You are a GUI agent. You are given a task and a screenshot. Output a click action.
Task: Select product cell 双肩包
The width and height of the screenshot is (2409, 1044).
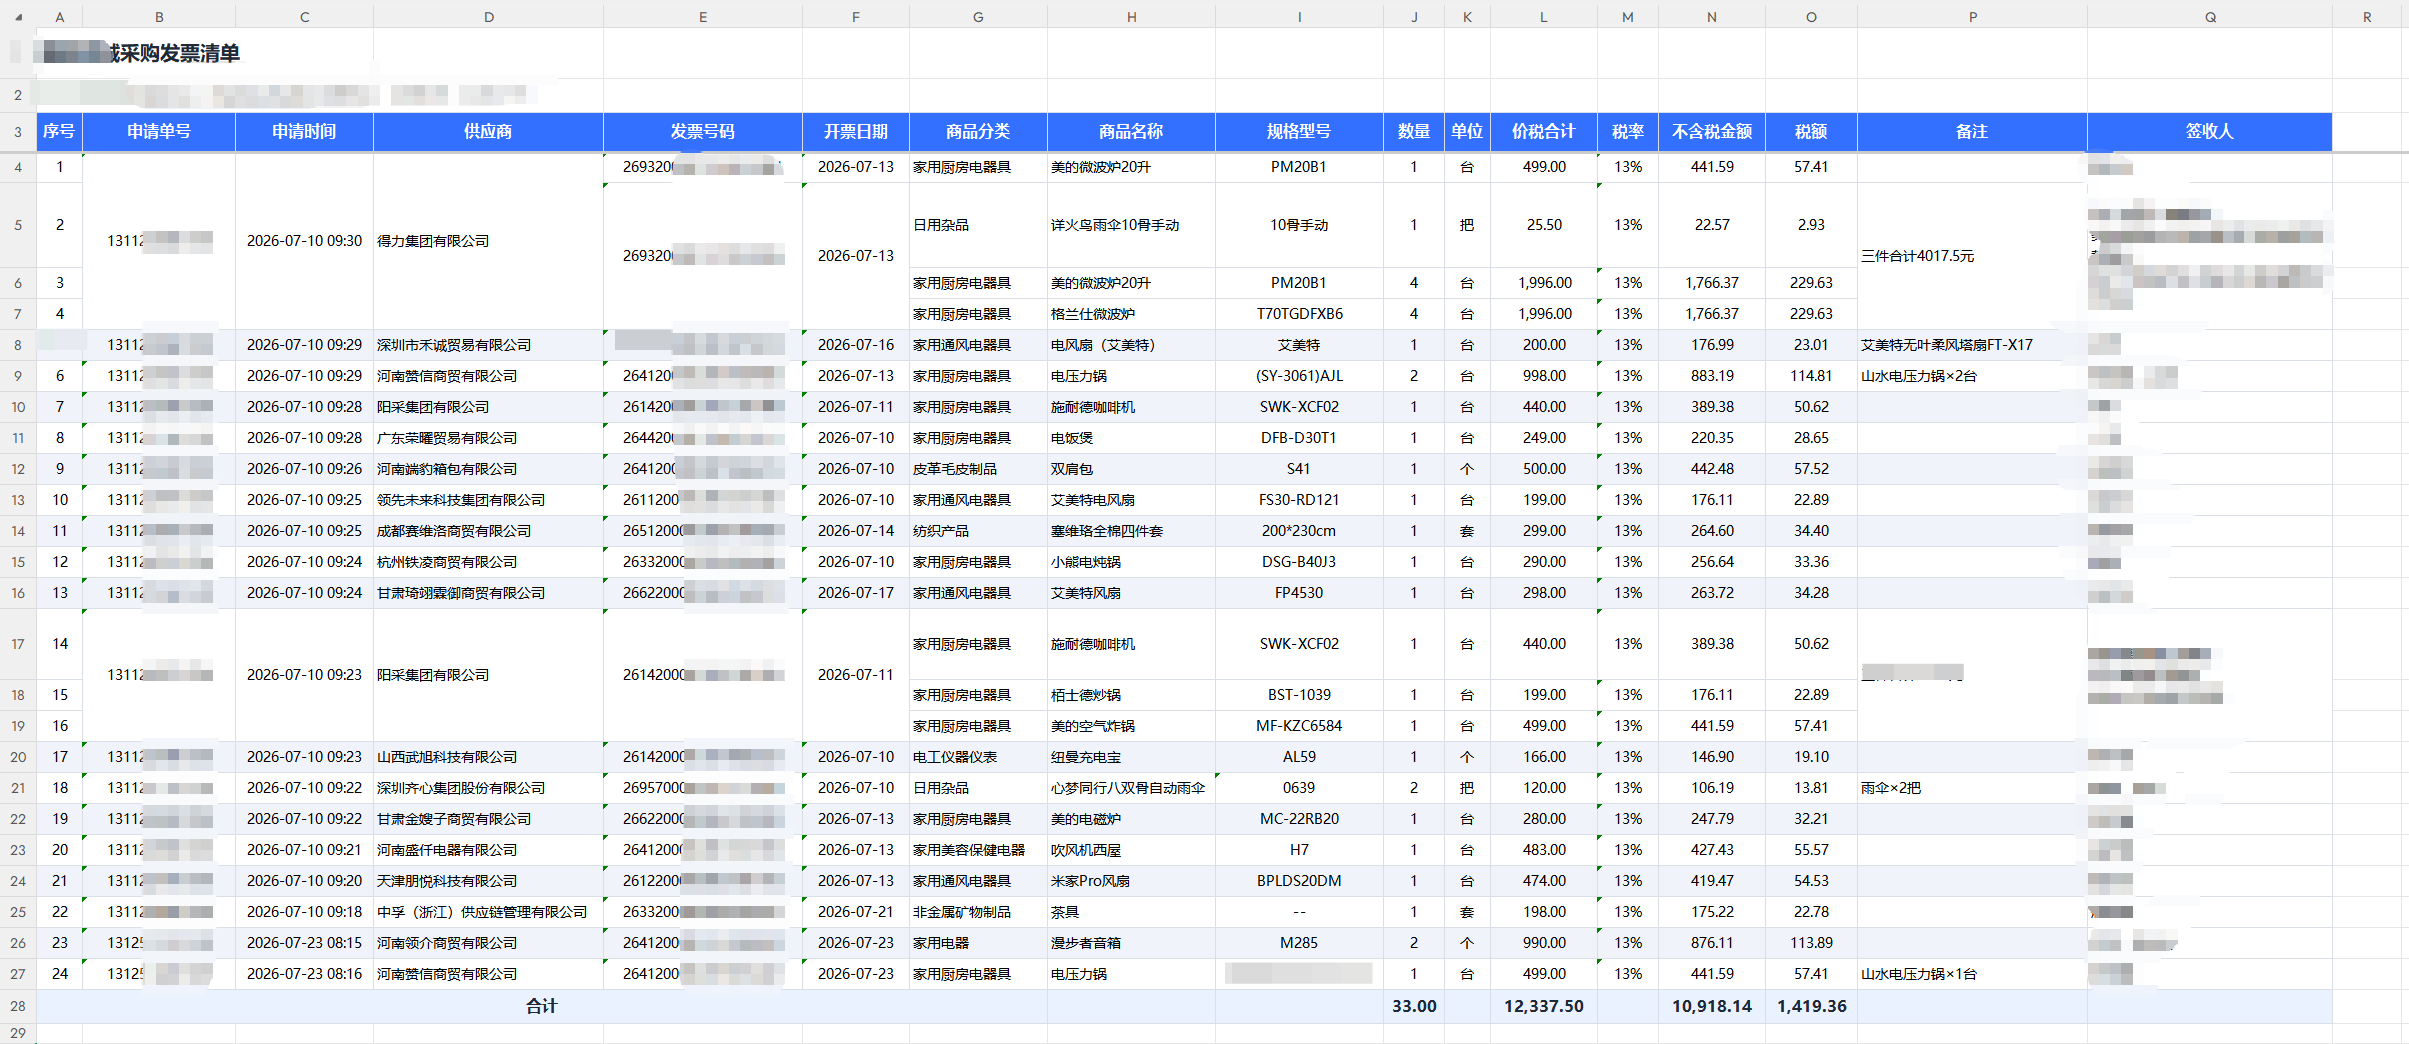click(x=1131, y=469)
